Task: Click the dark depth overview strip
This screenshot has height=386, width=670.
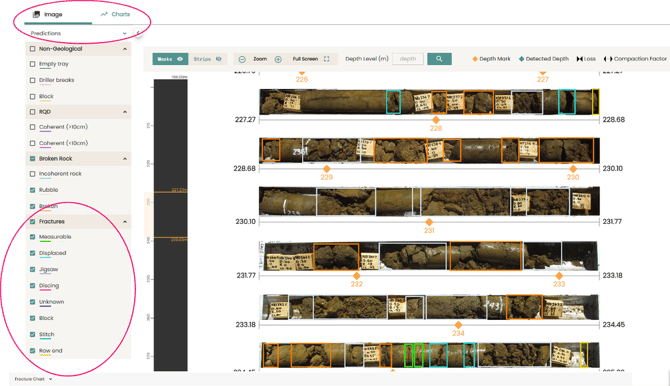Action: click(x=170, y=224)
